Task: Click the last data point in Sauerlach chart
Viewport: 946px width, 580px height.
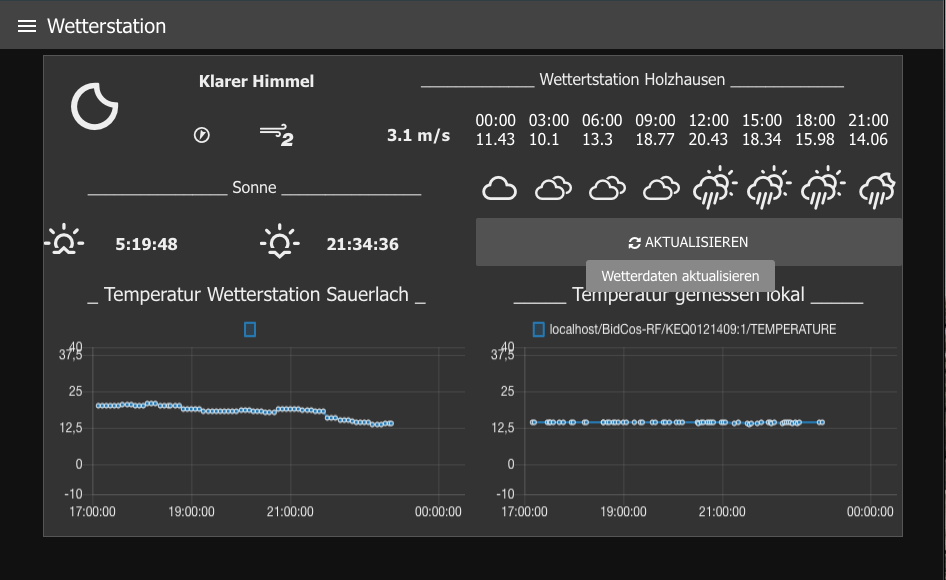Action: tap(390, 423)
